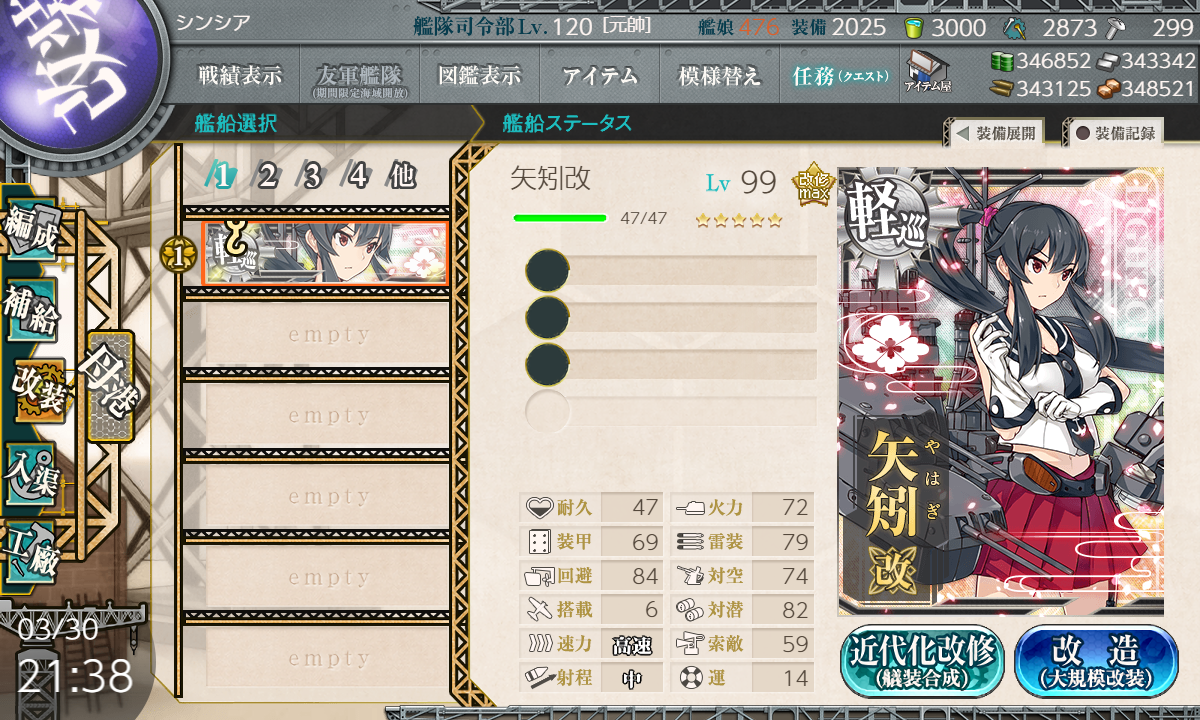This screenshot has width=1200, height=720.
Task: Select the 他 other ships tab
Action: pos(401,177)
